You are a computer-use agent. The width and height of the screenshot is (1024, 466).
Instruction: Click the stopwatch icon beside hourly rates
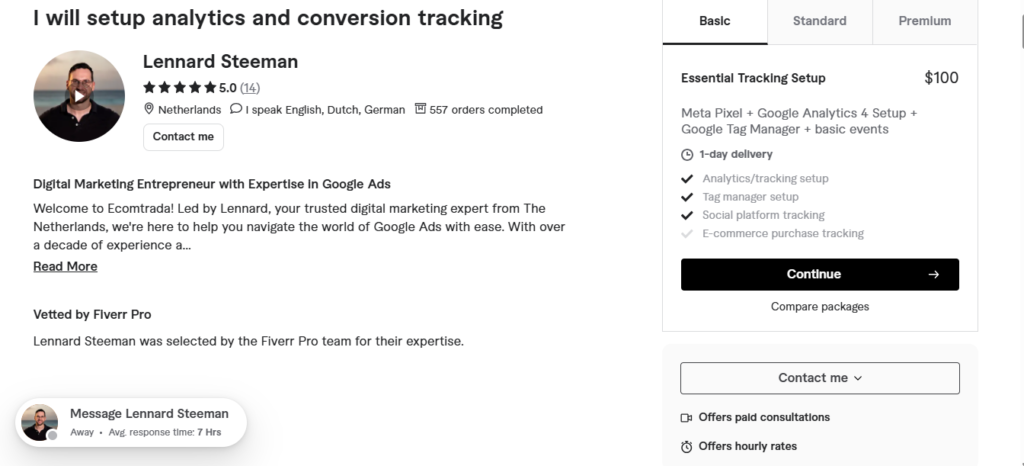(686, 447)
